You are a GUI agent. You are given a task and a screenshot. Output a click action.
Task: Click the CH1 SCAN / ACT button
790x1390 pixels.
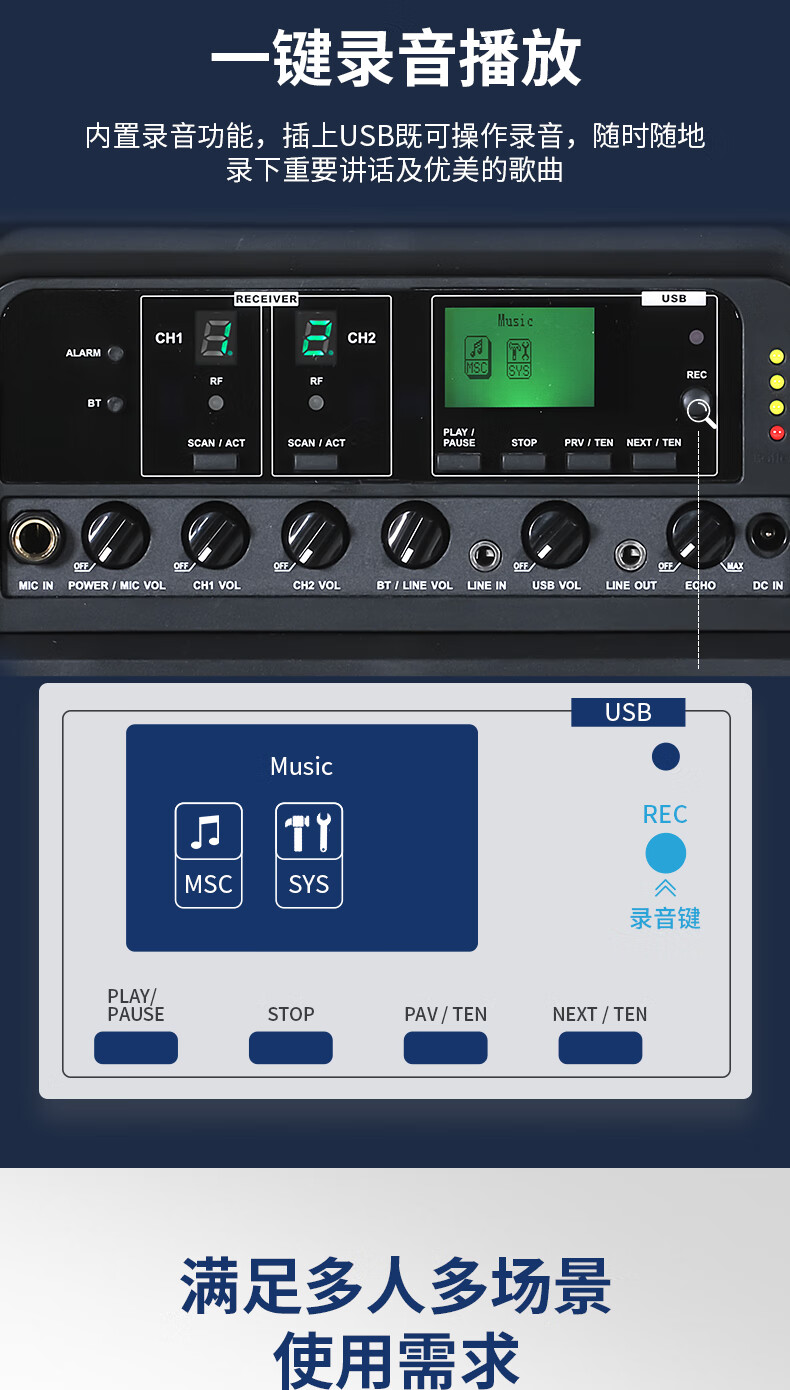point(215,461)
